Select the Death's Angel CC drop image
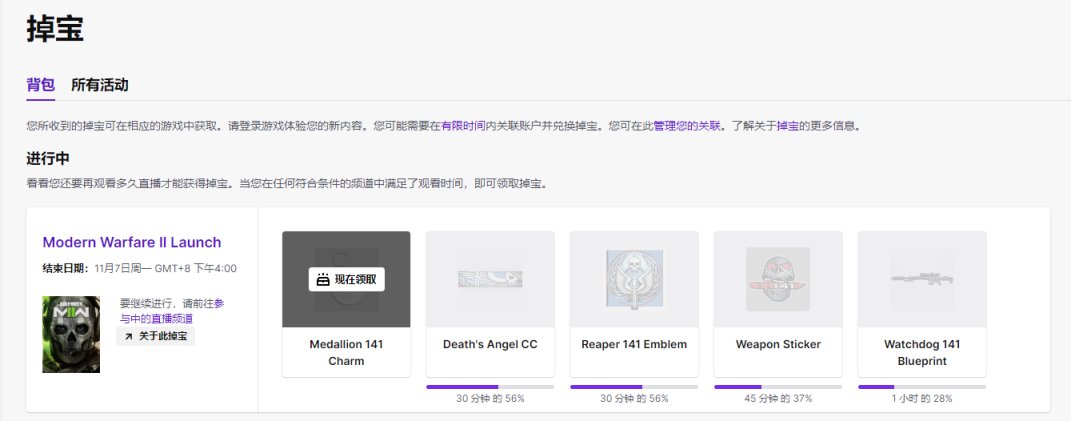 [490, 279]
